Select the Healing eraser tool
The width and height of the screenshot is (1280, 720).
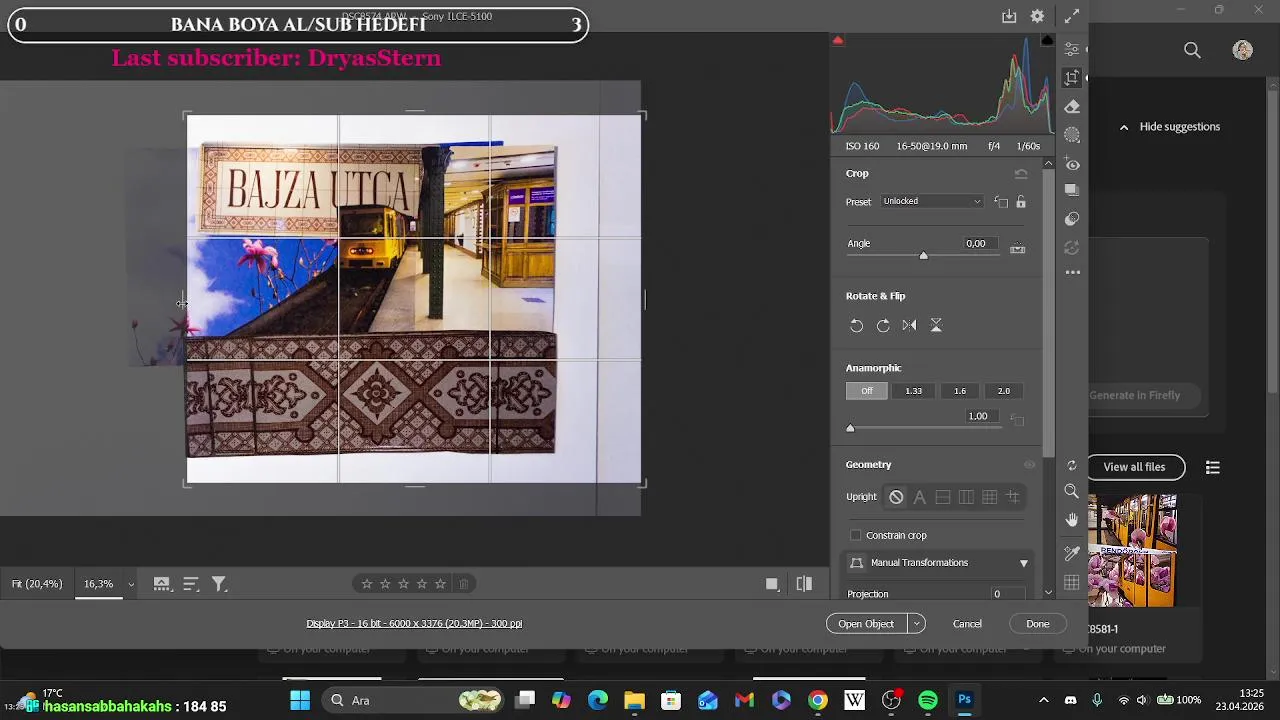1072,106
